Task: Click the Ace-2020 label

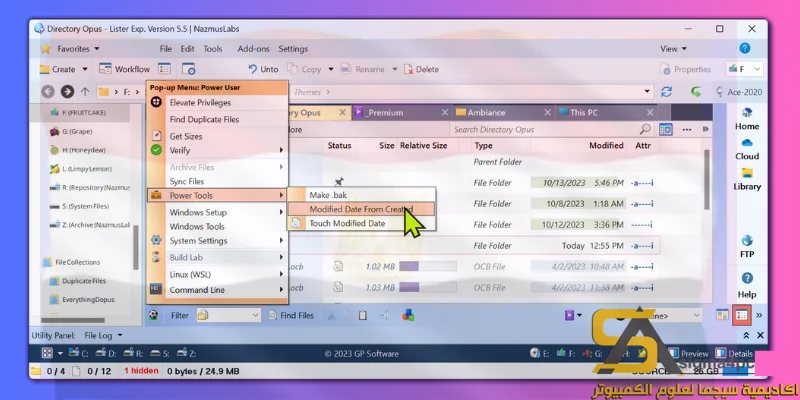Action: (745, 92)
